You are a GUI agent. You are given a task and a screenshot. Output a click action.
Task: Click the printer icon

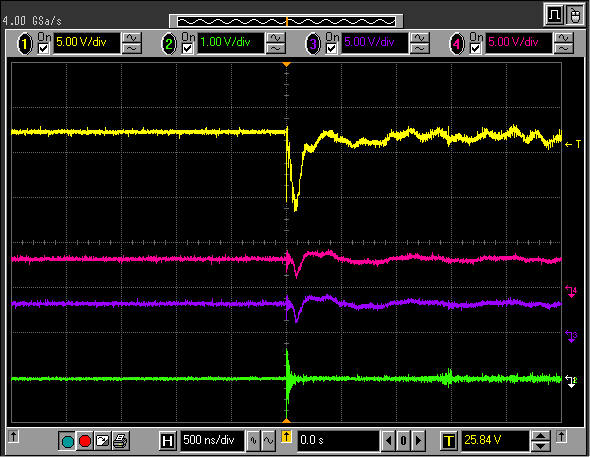tap(120, 441)
